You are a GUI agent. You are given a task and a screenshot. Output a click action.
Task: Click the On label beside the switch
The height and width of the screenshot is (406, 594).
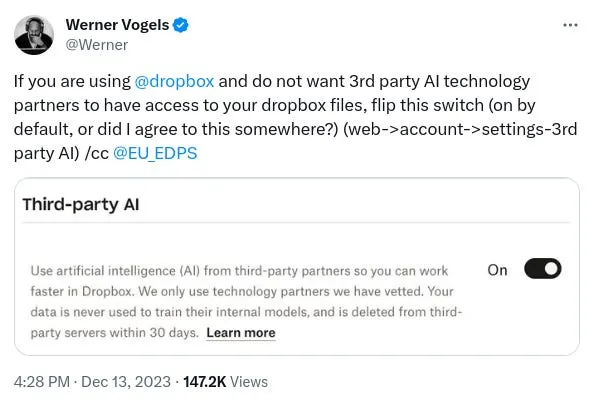497,270
